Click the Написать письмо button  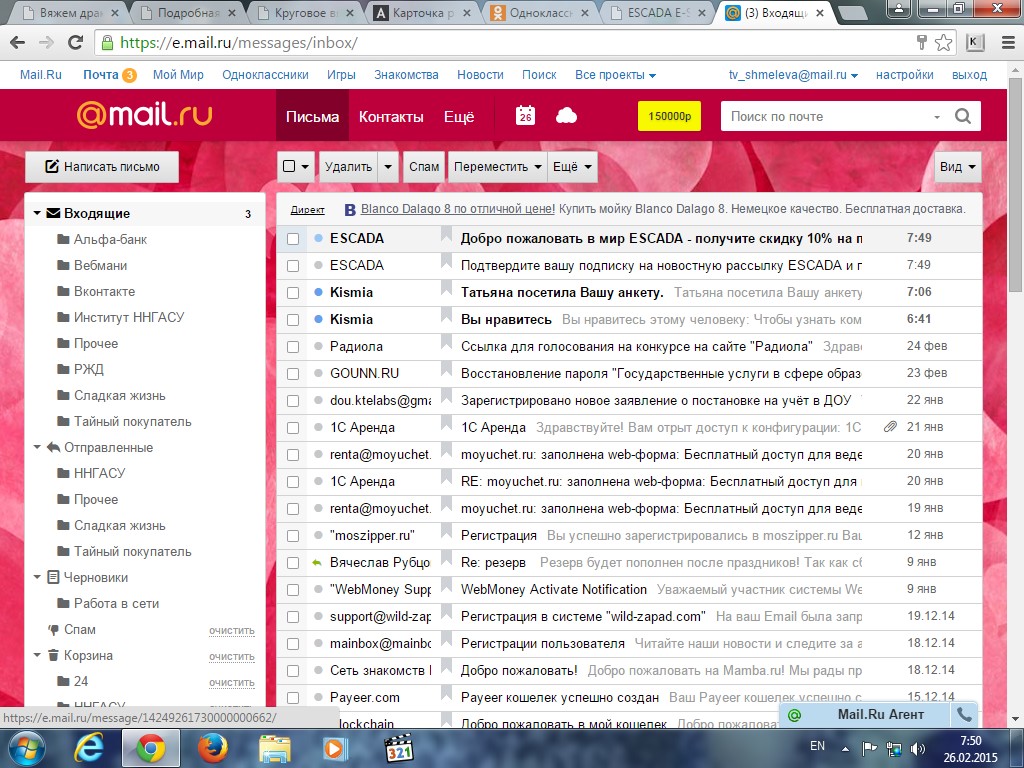(102, 167)
